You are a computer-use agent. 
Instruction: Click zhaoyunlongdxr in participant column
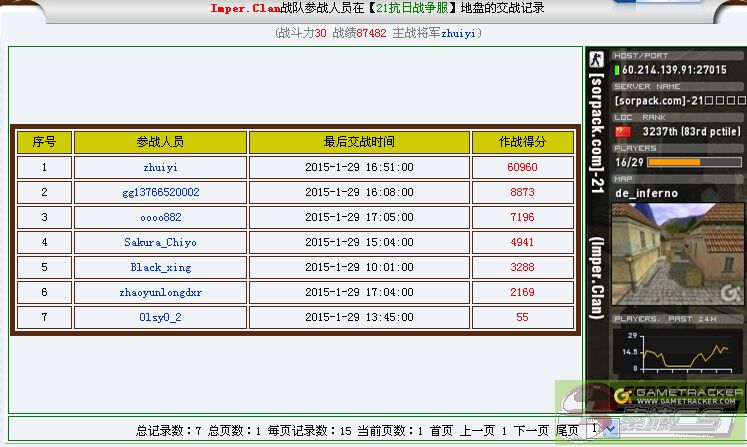[160, 293]
